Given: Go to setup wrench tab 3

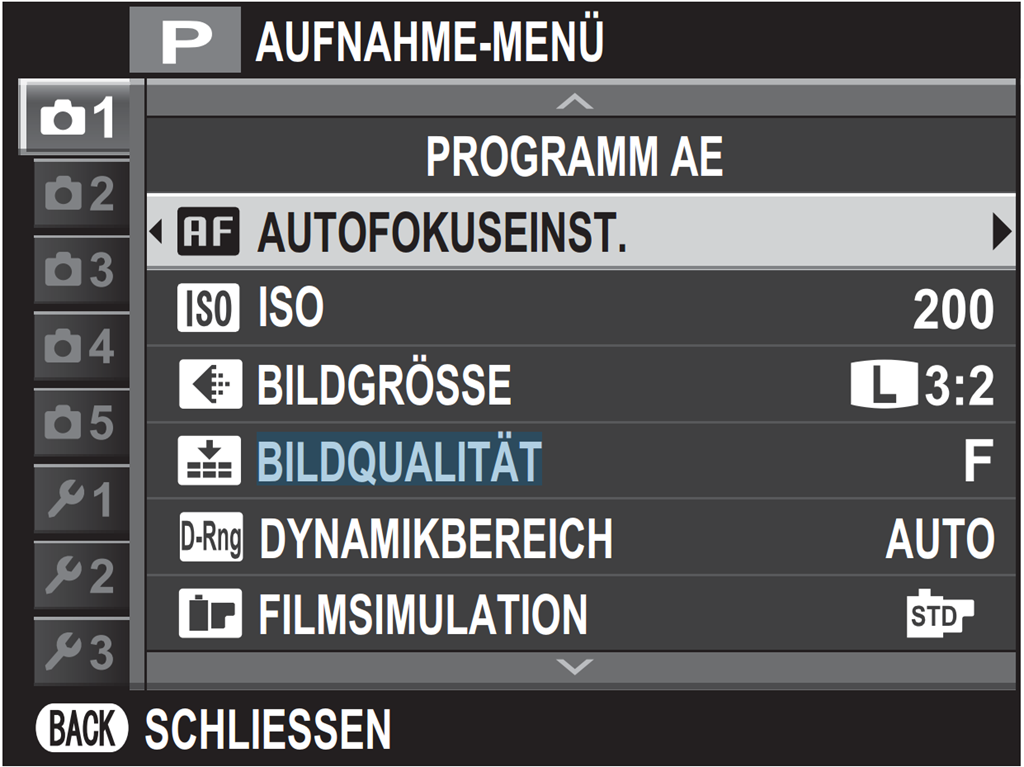Looking at the screenshot, I should point(80,653).
